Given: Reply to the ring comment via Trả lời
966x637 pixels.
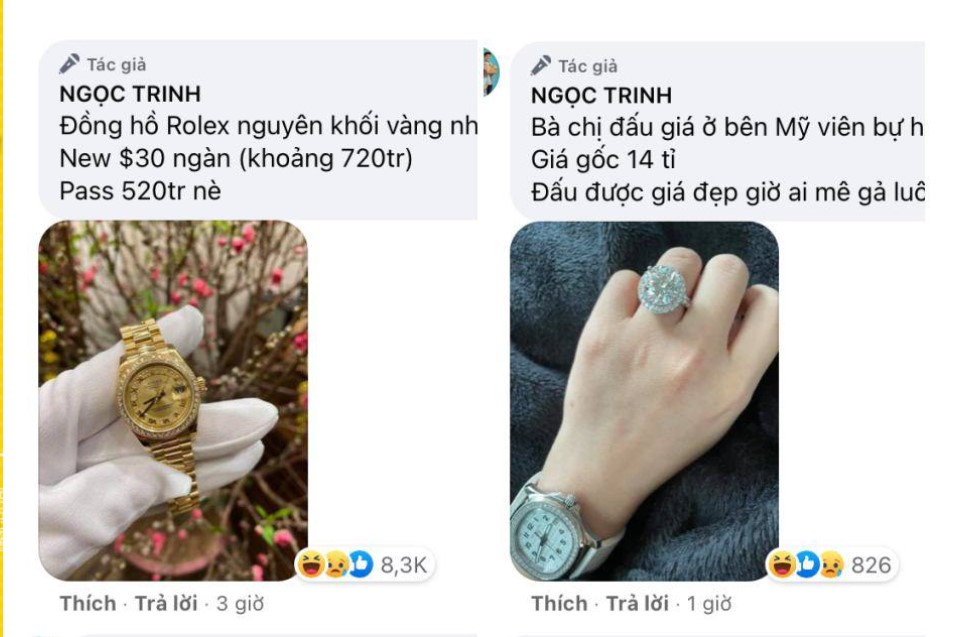Looking at the screenshot, I should pos(638,604).
